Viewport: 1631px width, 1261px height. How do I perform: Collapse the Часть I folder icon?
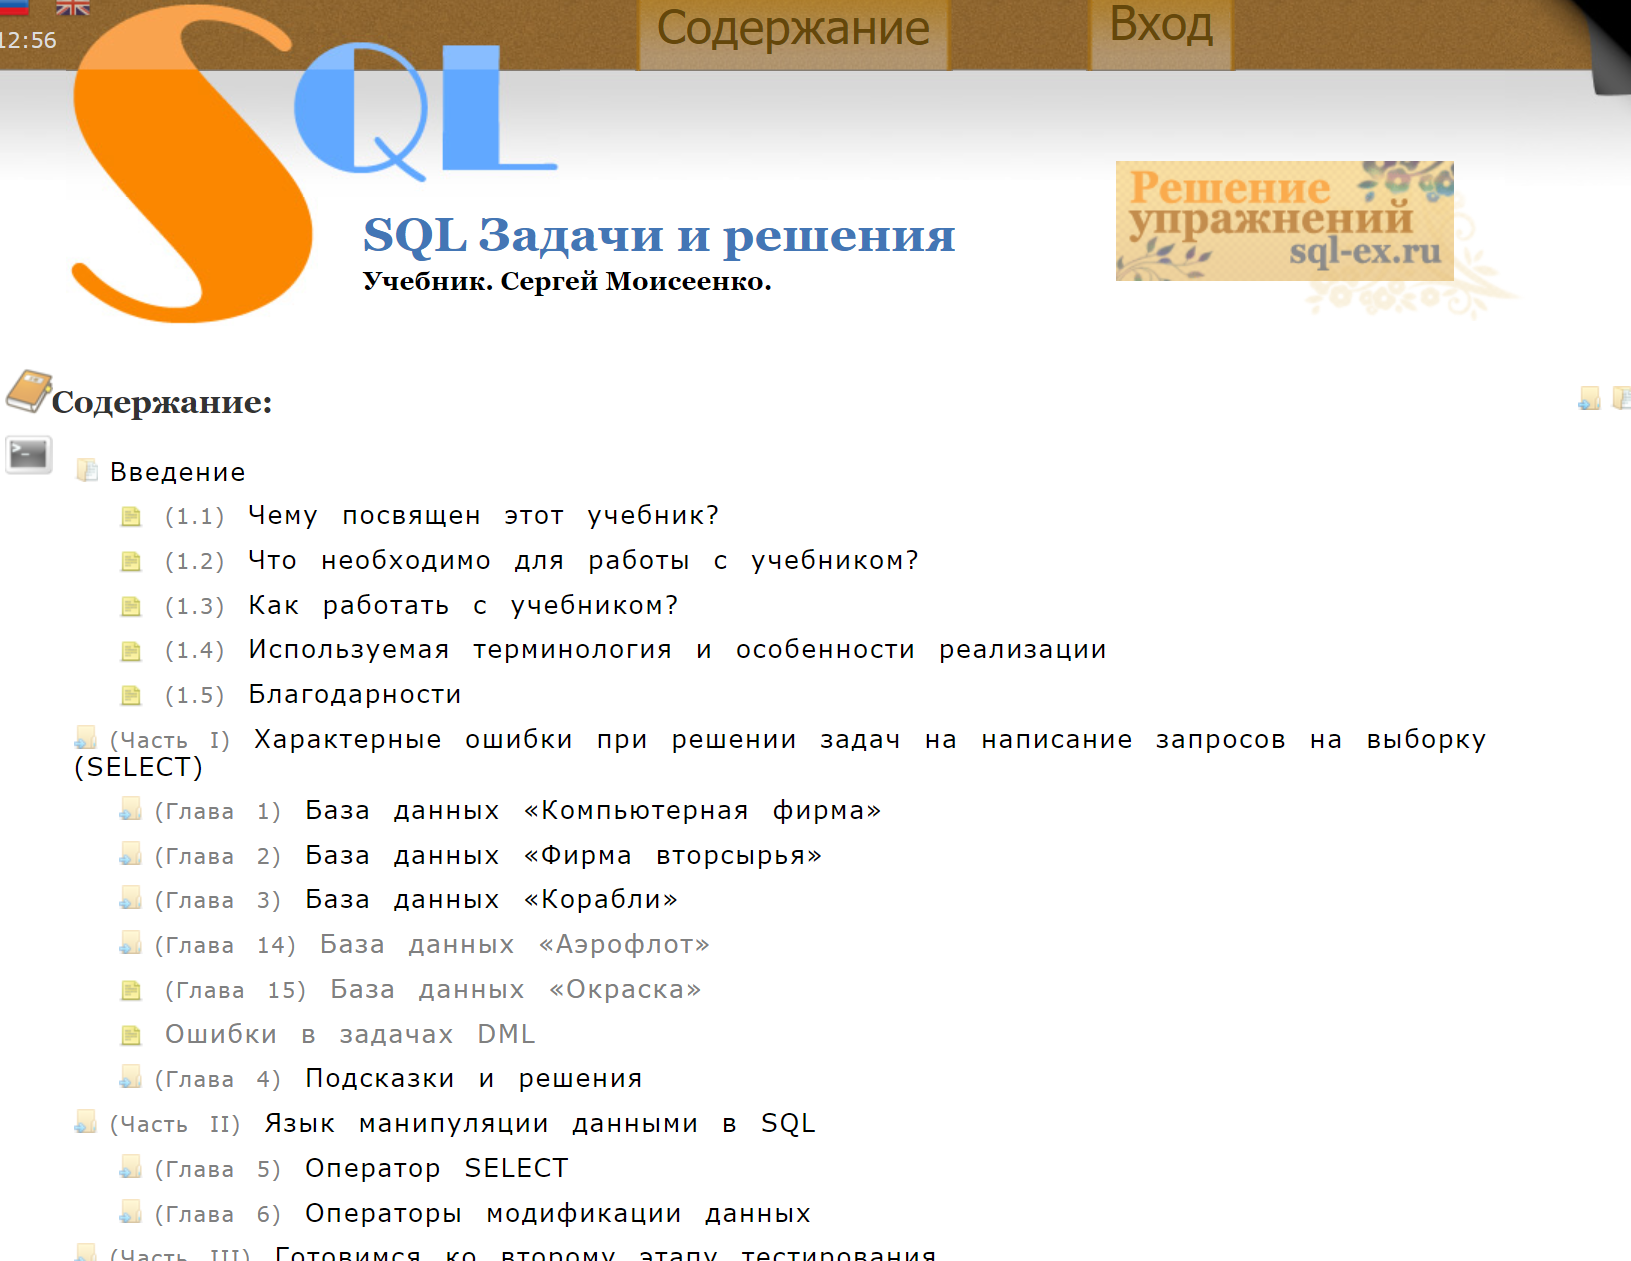tap(86, 739)
